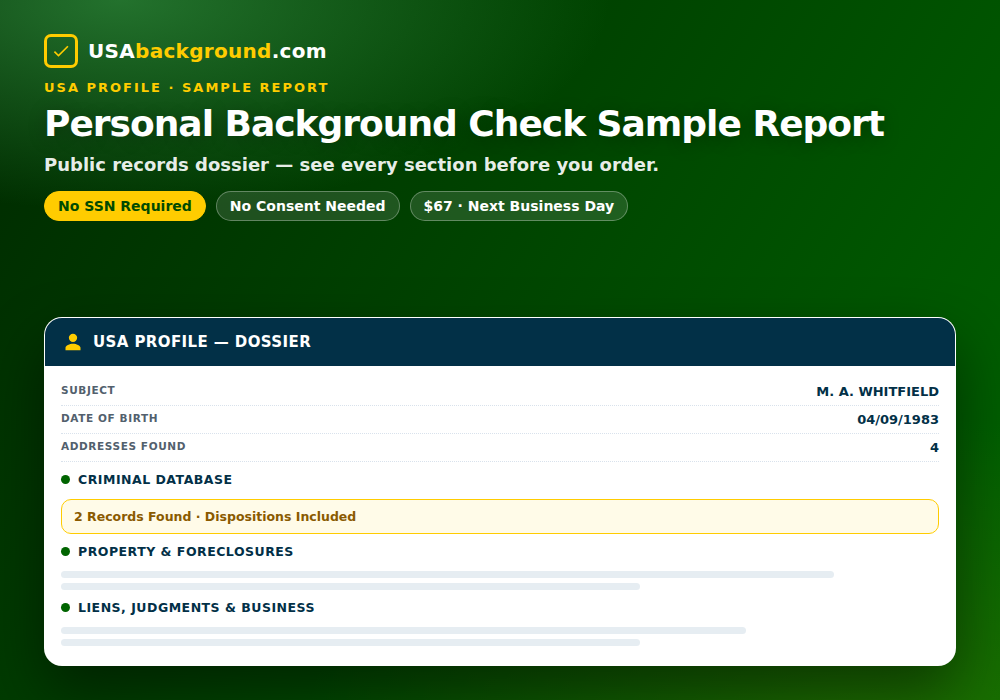Viewport: 1000px width, 700px height.
Task: Select the subject name "M. A. WHITFIELD"
Action: pyautogui.click(x=878, y=391)
